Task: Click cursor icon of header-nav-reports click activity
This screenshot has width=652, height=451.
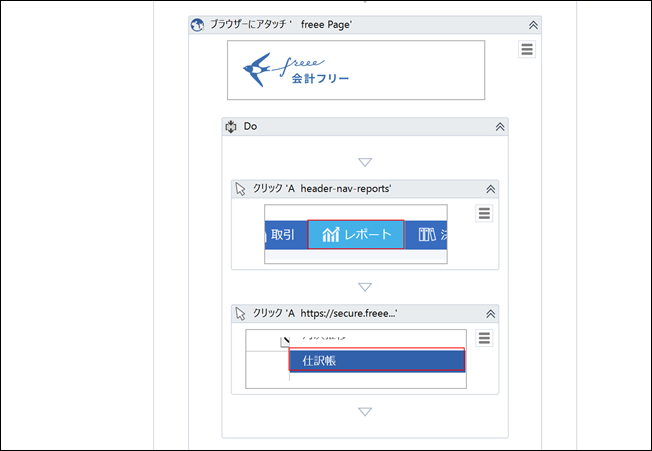Action: (240, 189)
